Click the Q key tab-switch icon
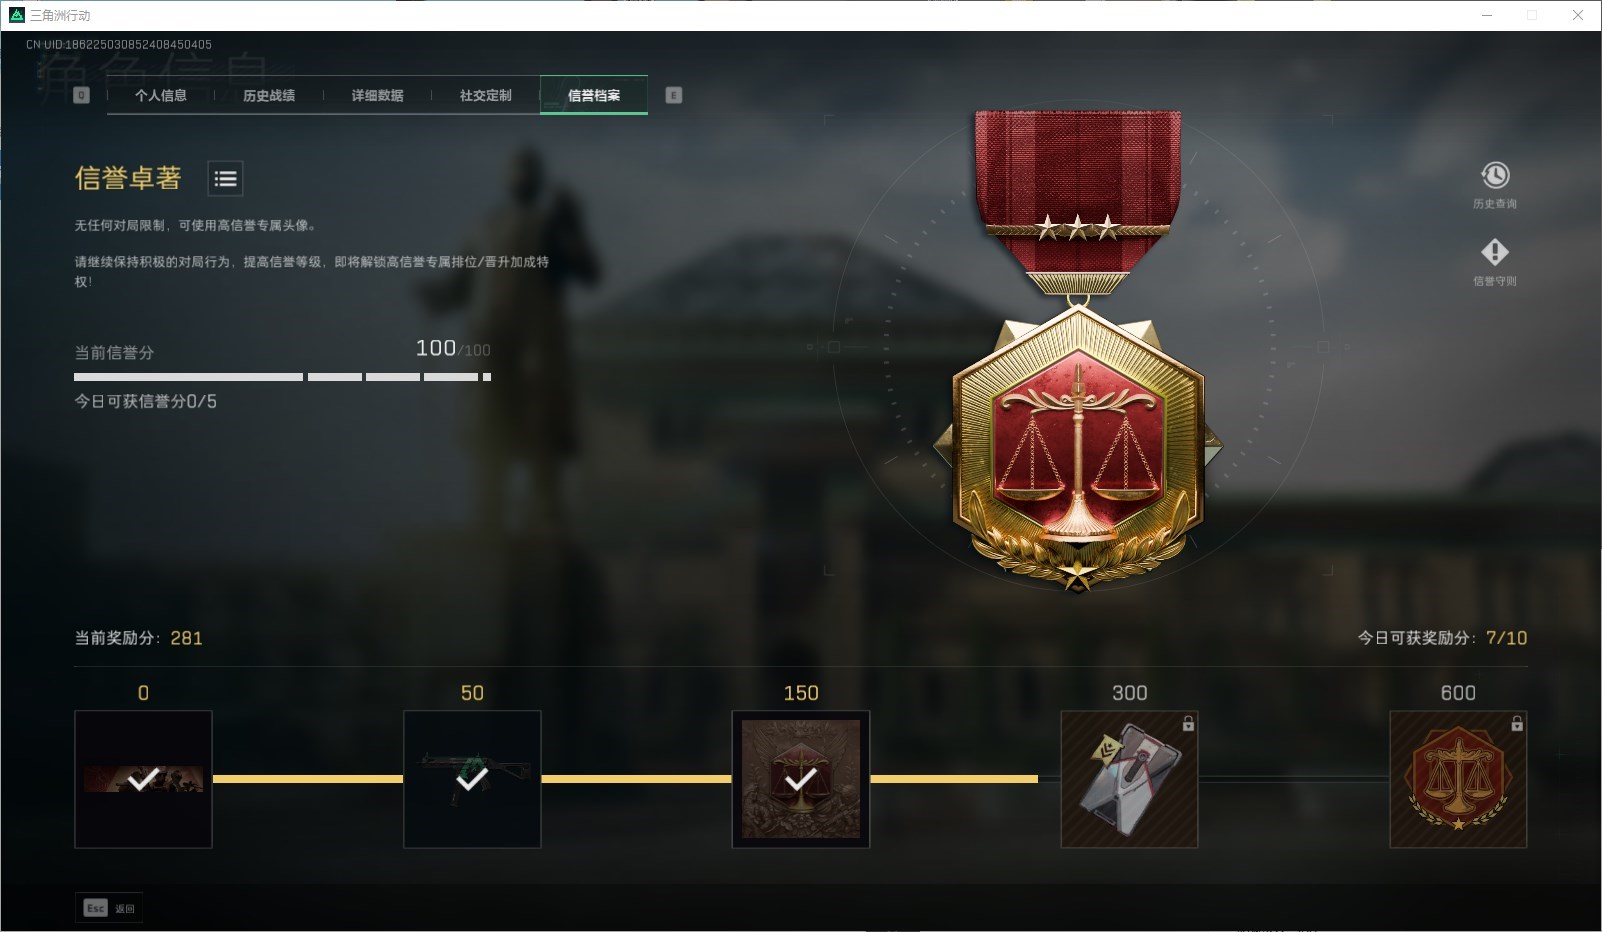This screenshot has height=932, width=1602. pyautogui.click(x=82, y=95)
